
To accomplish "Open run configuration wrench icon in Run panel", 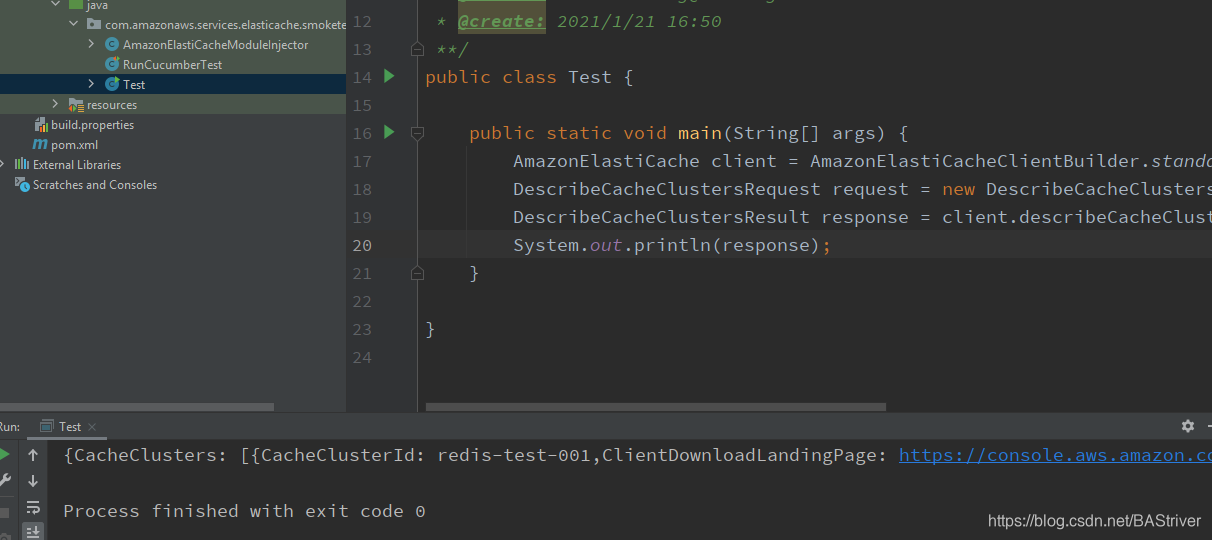I will [4, 480].
